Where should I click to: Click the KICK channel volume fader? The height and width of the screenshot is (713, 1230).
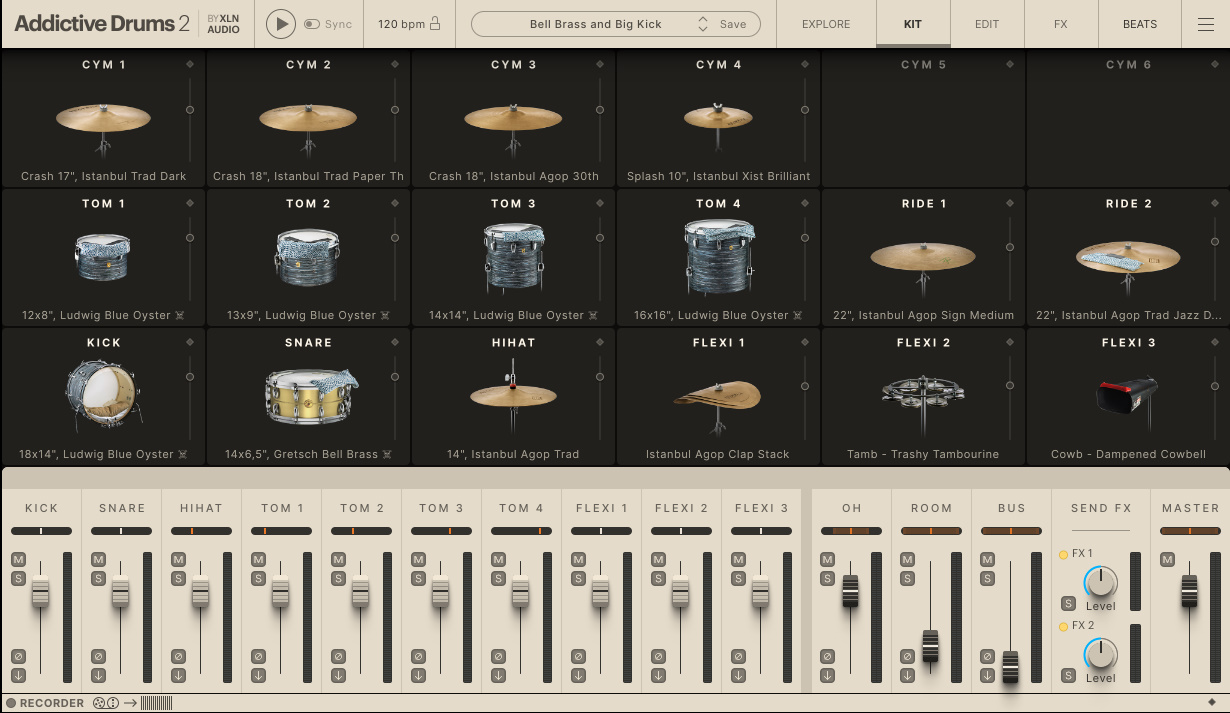pos(40,591)
